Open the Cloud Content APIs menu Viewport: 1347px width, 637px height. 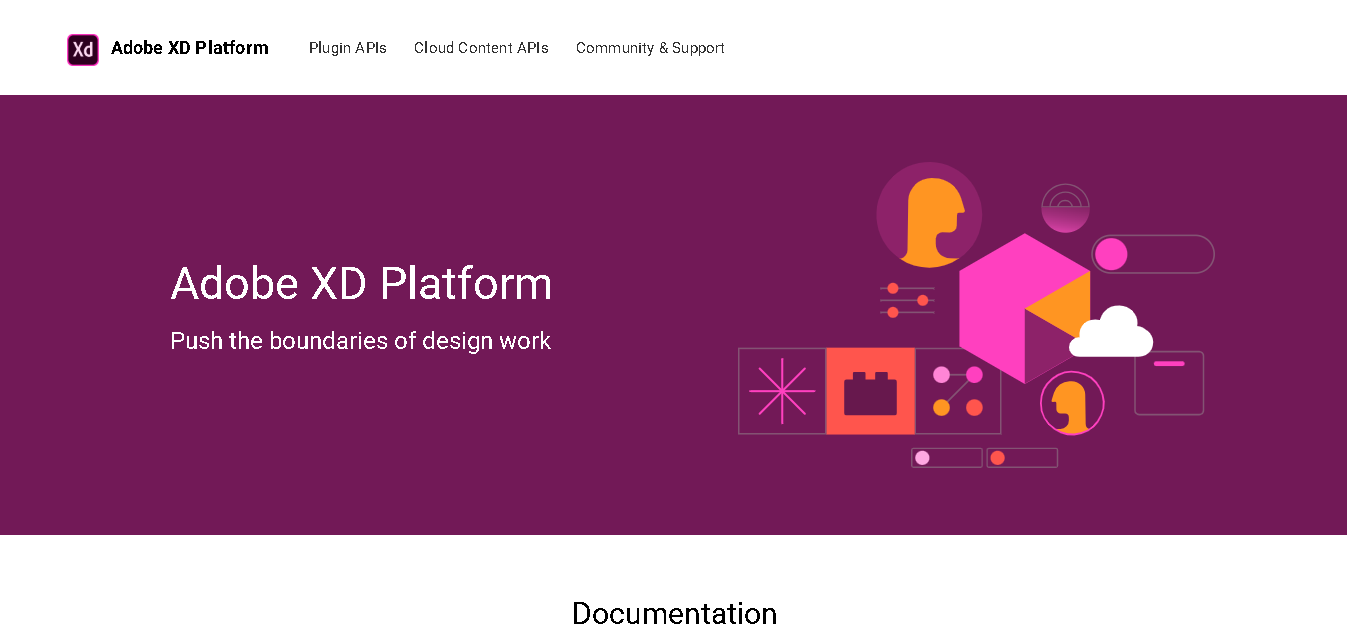pyautogui.click(x=481, y=47)
